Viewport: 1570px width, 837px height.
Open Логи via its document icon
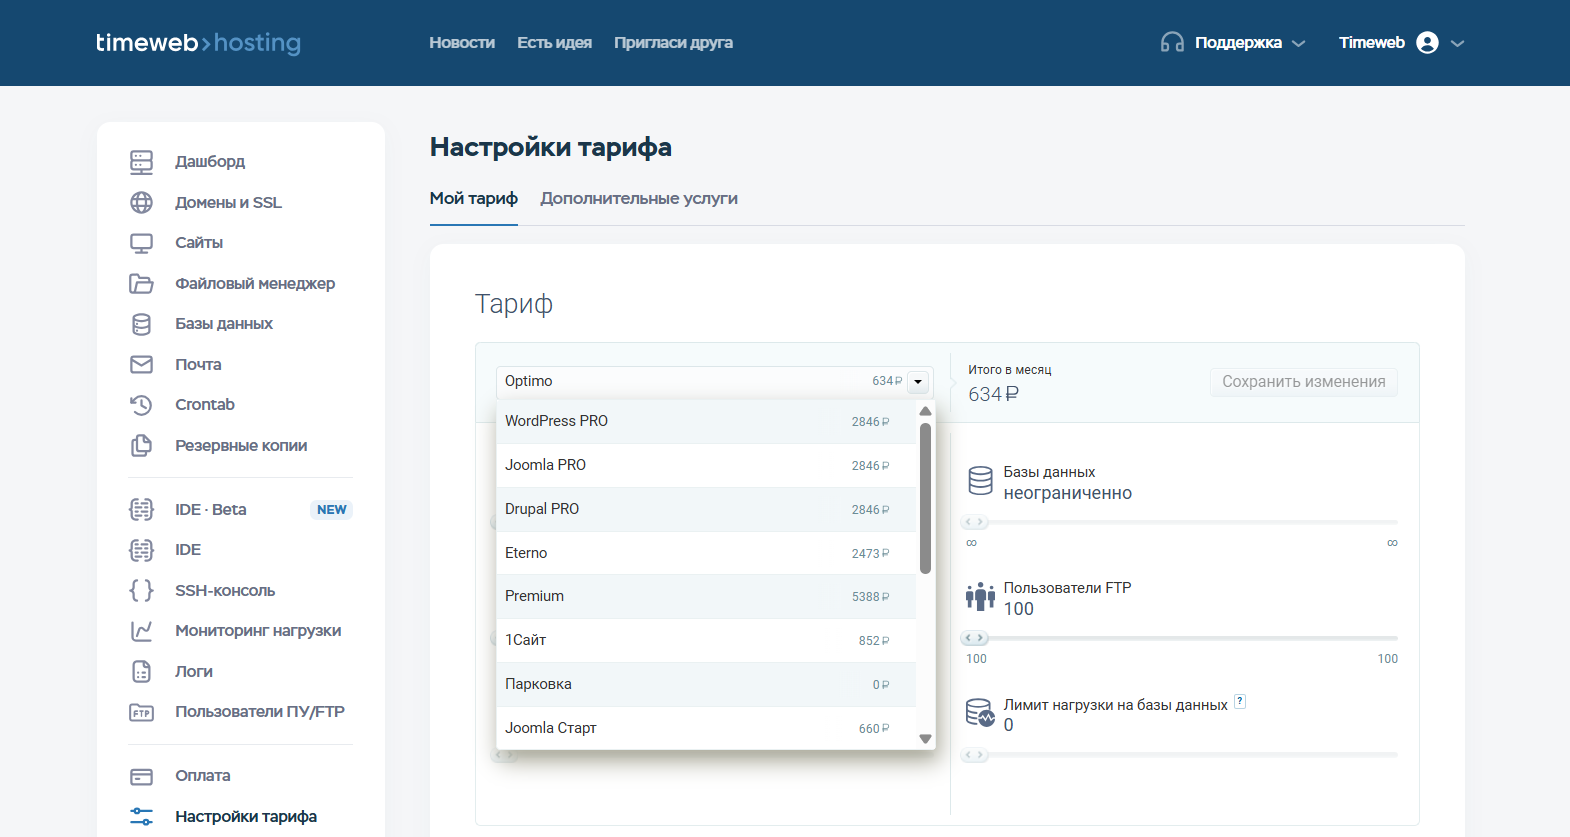pyautogui.click(x=142, y=672)
